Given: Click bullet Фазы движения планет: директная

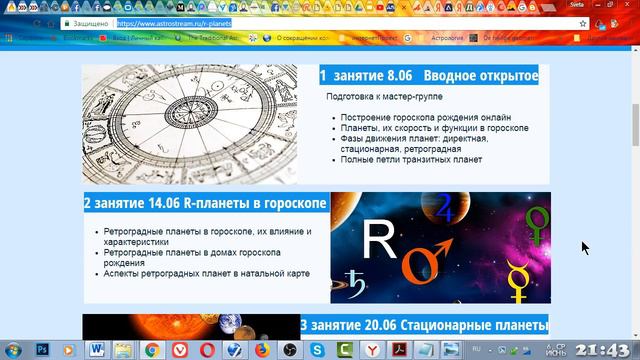Looking at the screenshot, I should (414, 144).
